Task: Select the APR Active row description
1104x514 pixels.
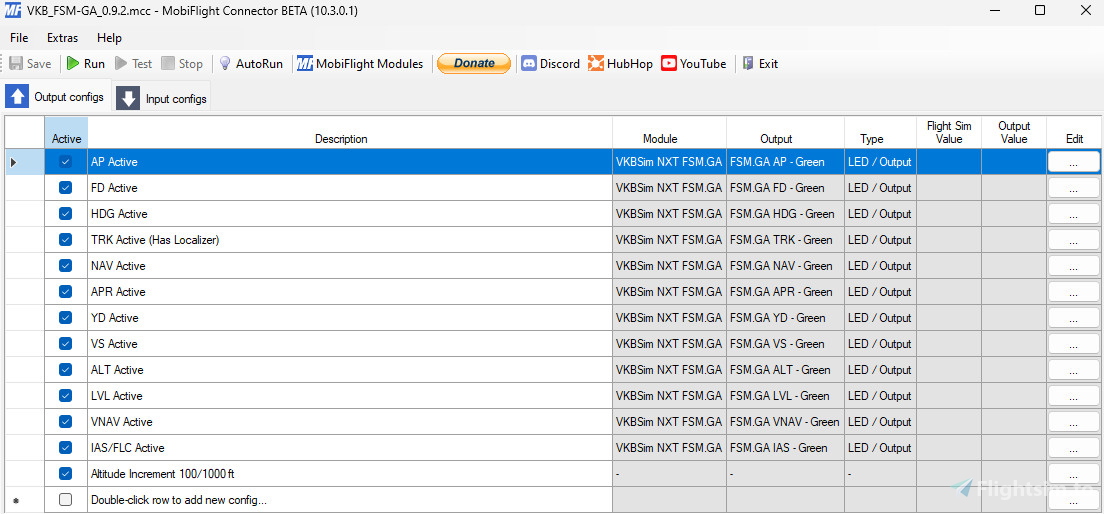Action: tap(118, 292)
